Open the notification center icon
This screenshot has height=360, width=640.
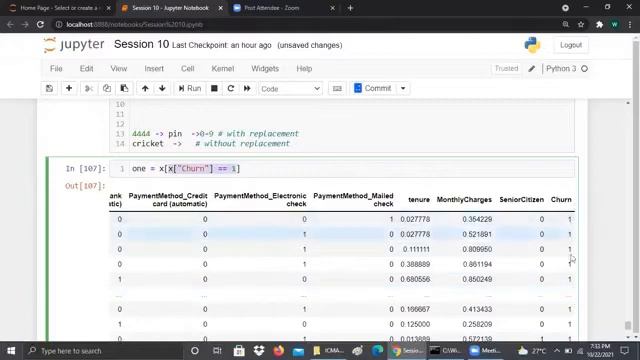click(624, 351)
